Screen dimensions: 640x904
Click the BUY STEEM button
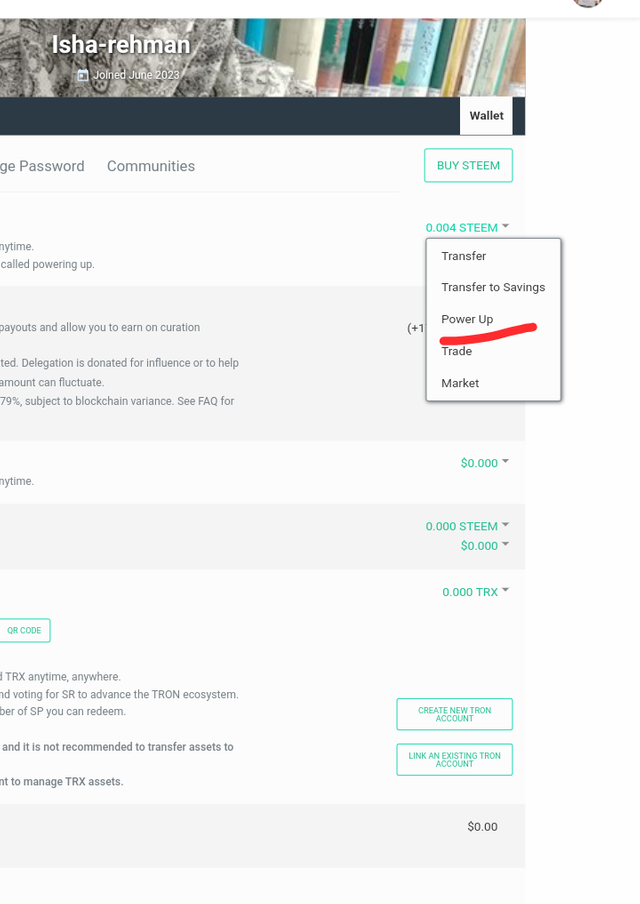tap(468, 166)
